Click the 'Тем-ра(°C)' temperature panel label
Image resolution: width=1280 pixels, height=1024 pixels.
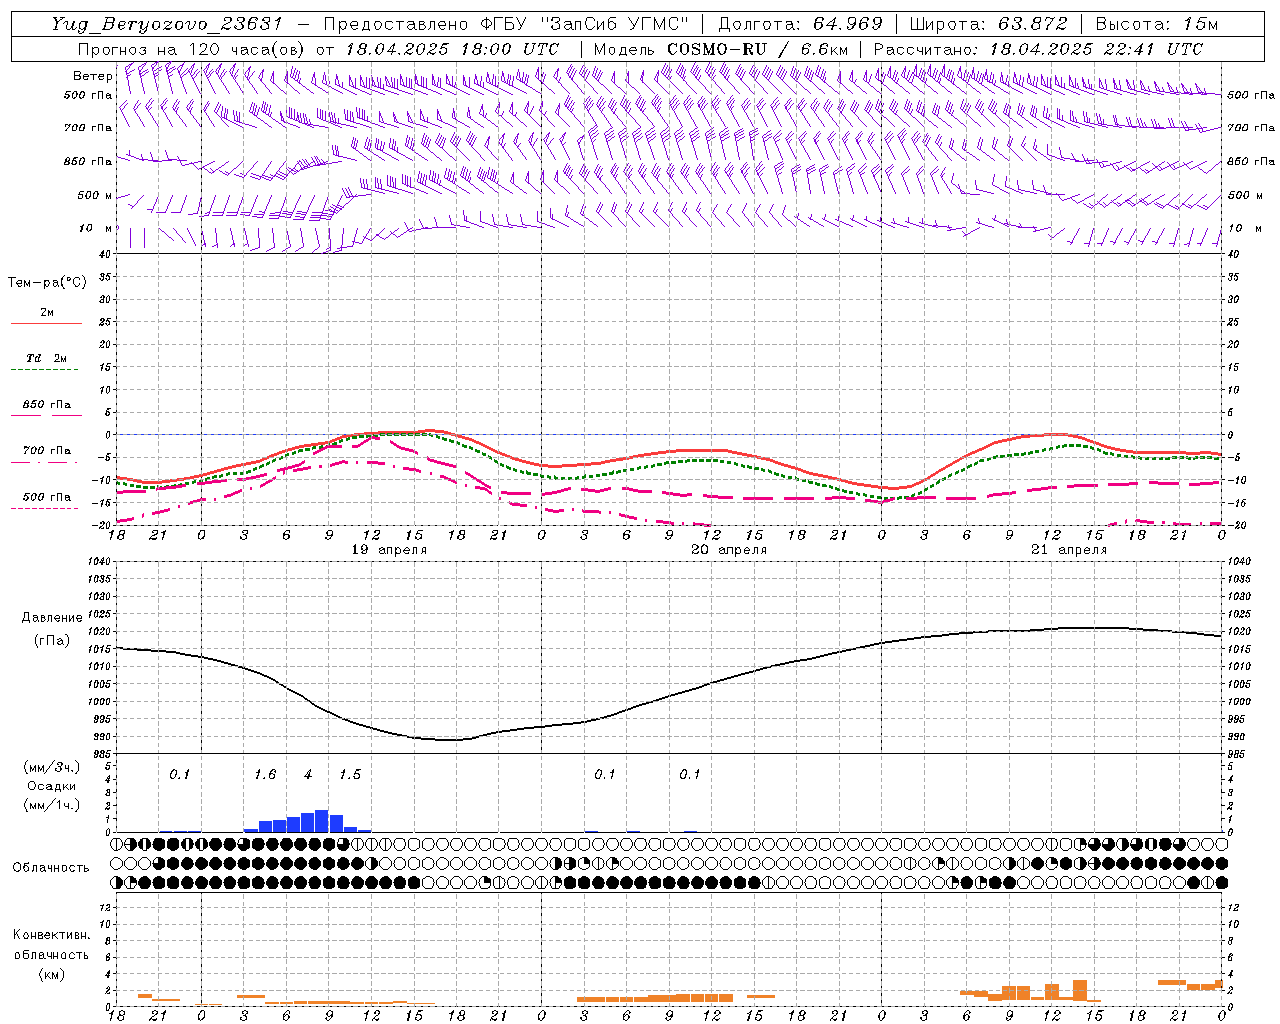[x=47, y=283]
